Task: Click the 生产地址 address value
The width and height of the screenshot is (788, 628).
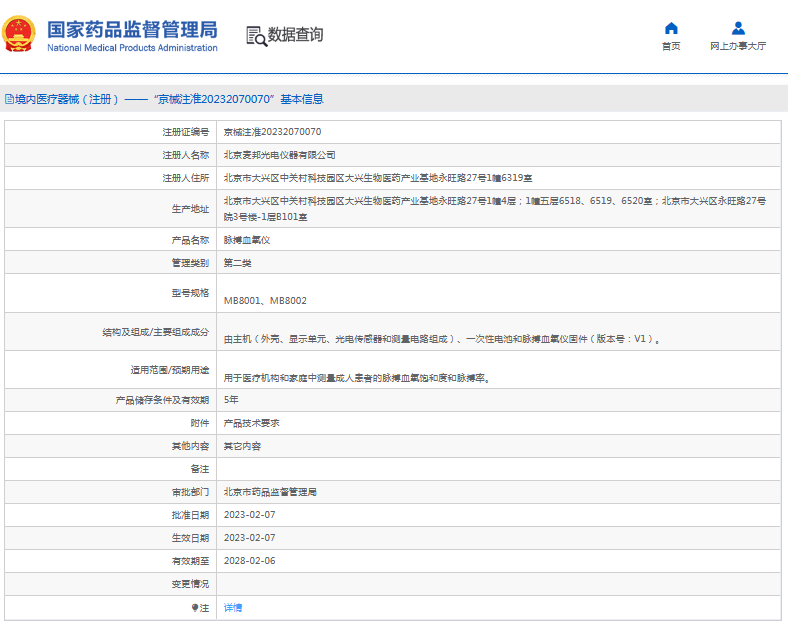Action: [495, 208]
